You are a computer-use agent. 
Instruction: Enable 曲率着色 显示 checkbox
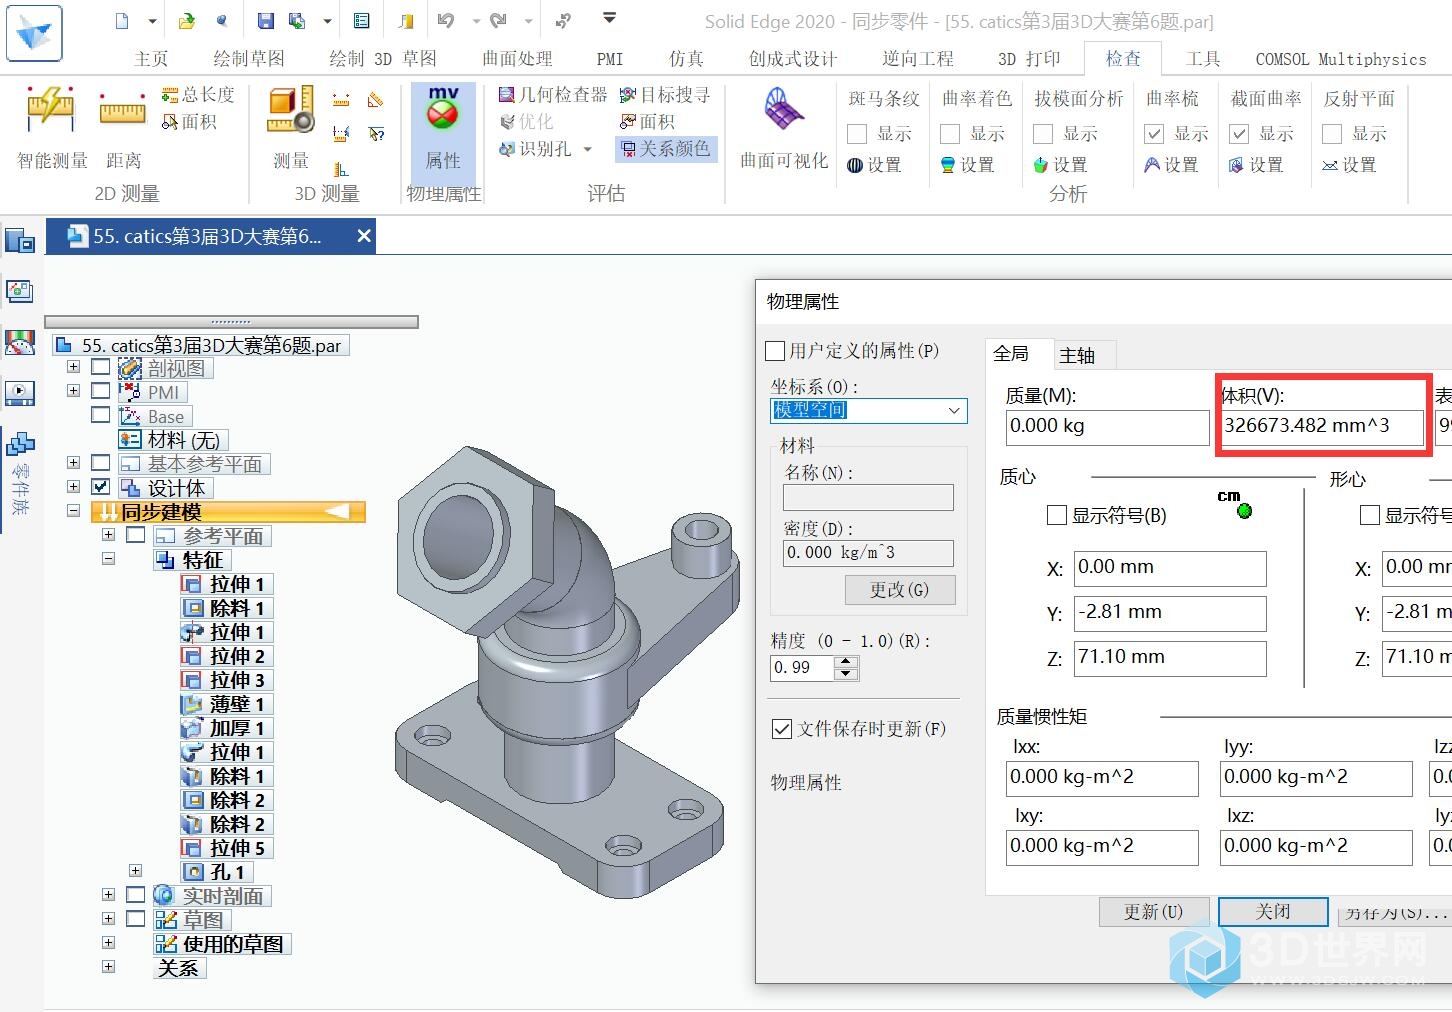[x=950, y=134]
